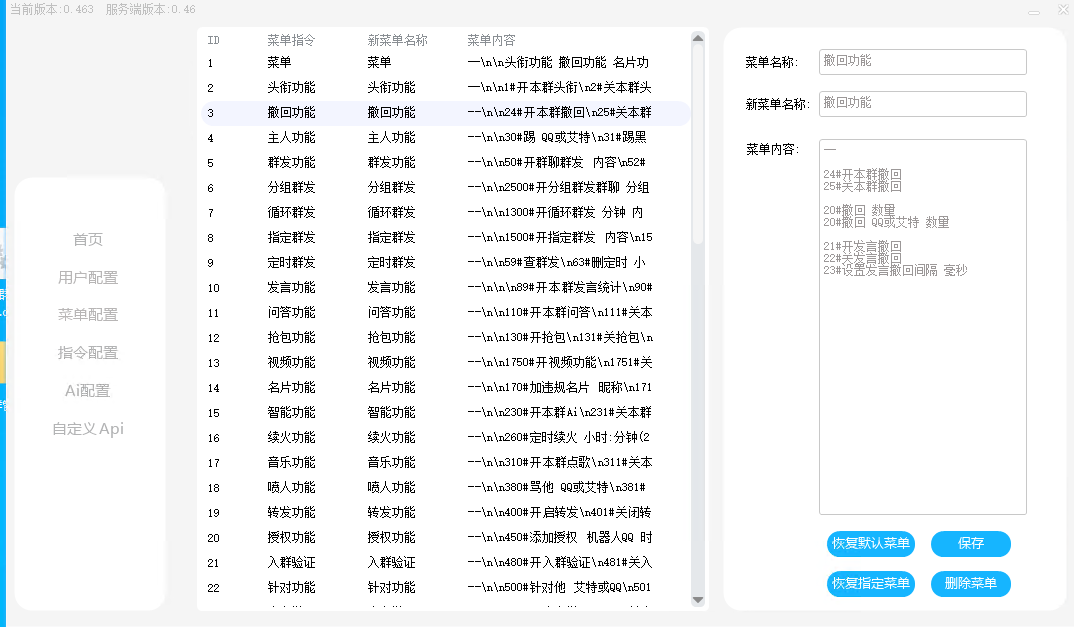Image resolution: width=1074 pixels, height=627 pixels.
Task: Focus the 新菜单名称 input field
Action: point(923,103)
